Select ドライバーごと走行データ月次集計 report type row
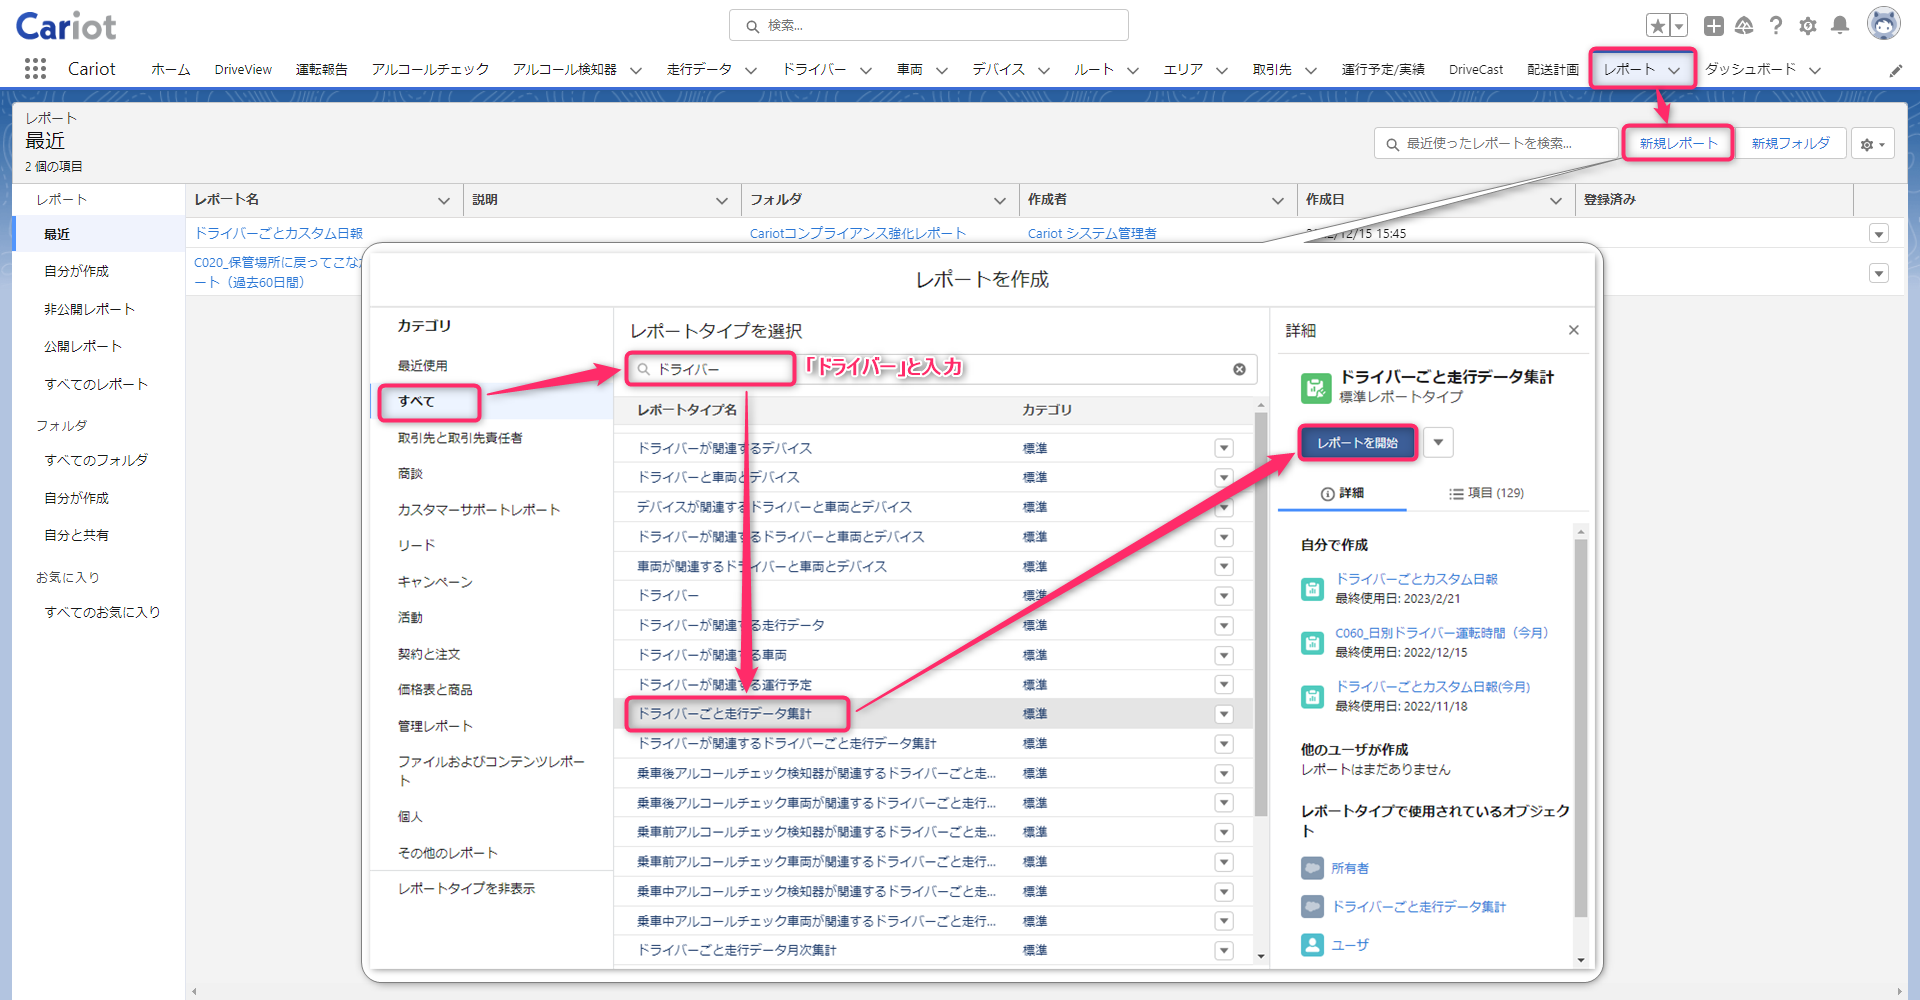This screenshot has width=1920, height=1000. pos(935,950)
